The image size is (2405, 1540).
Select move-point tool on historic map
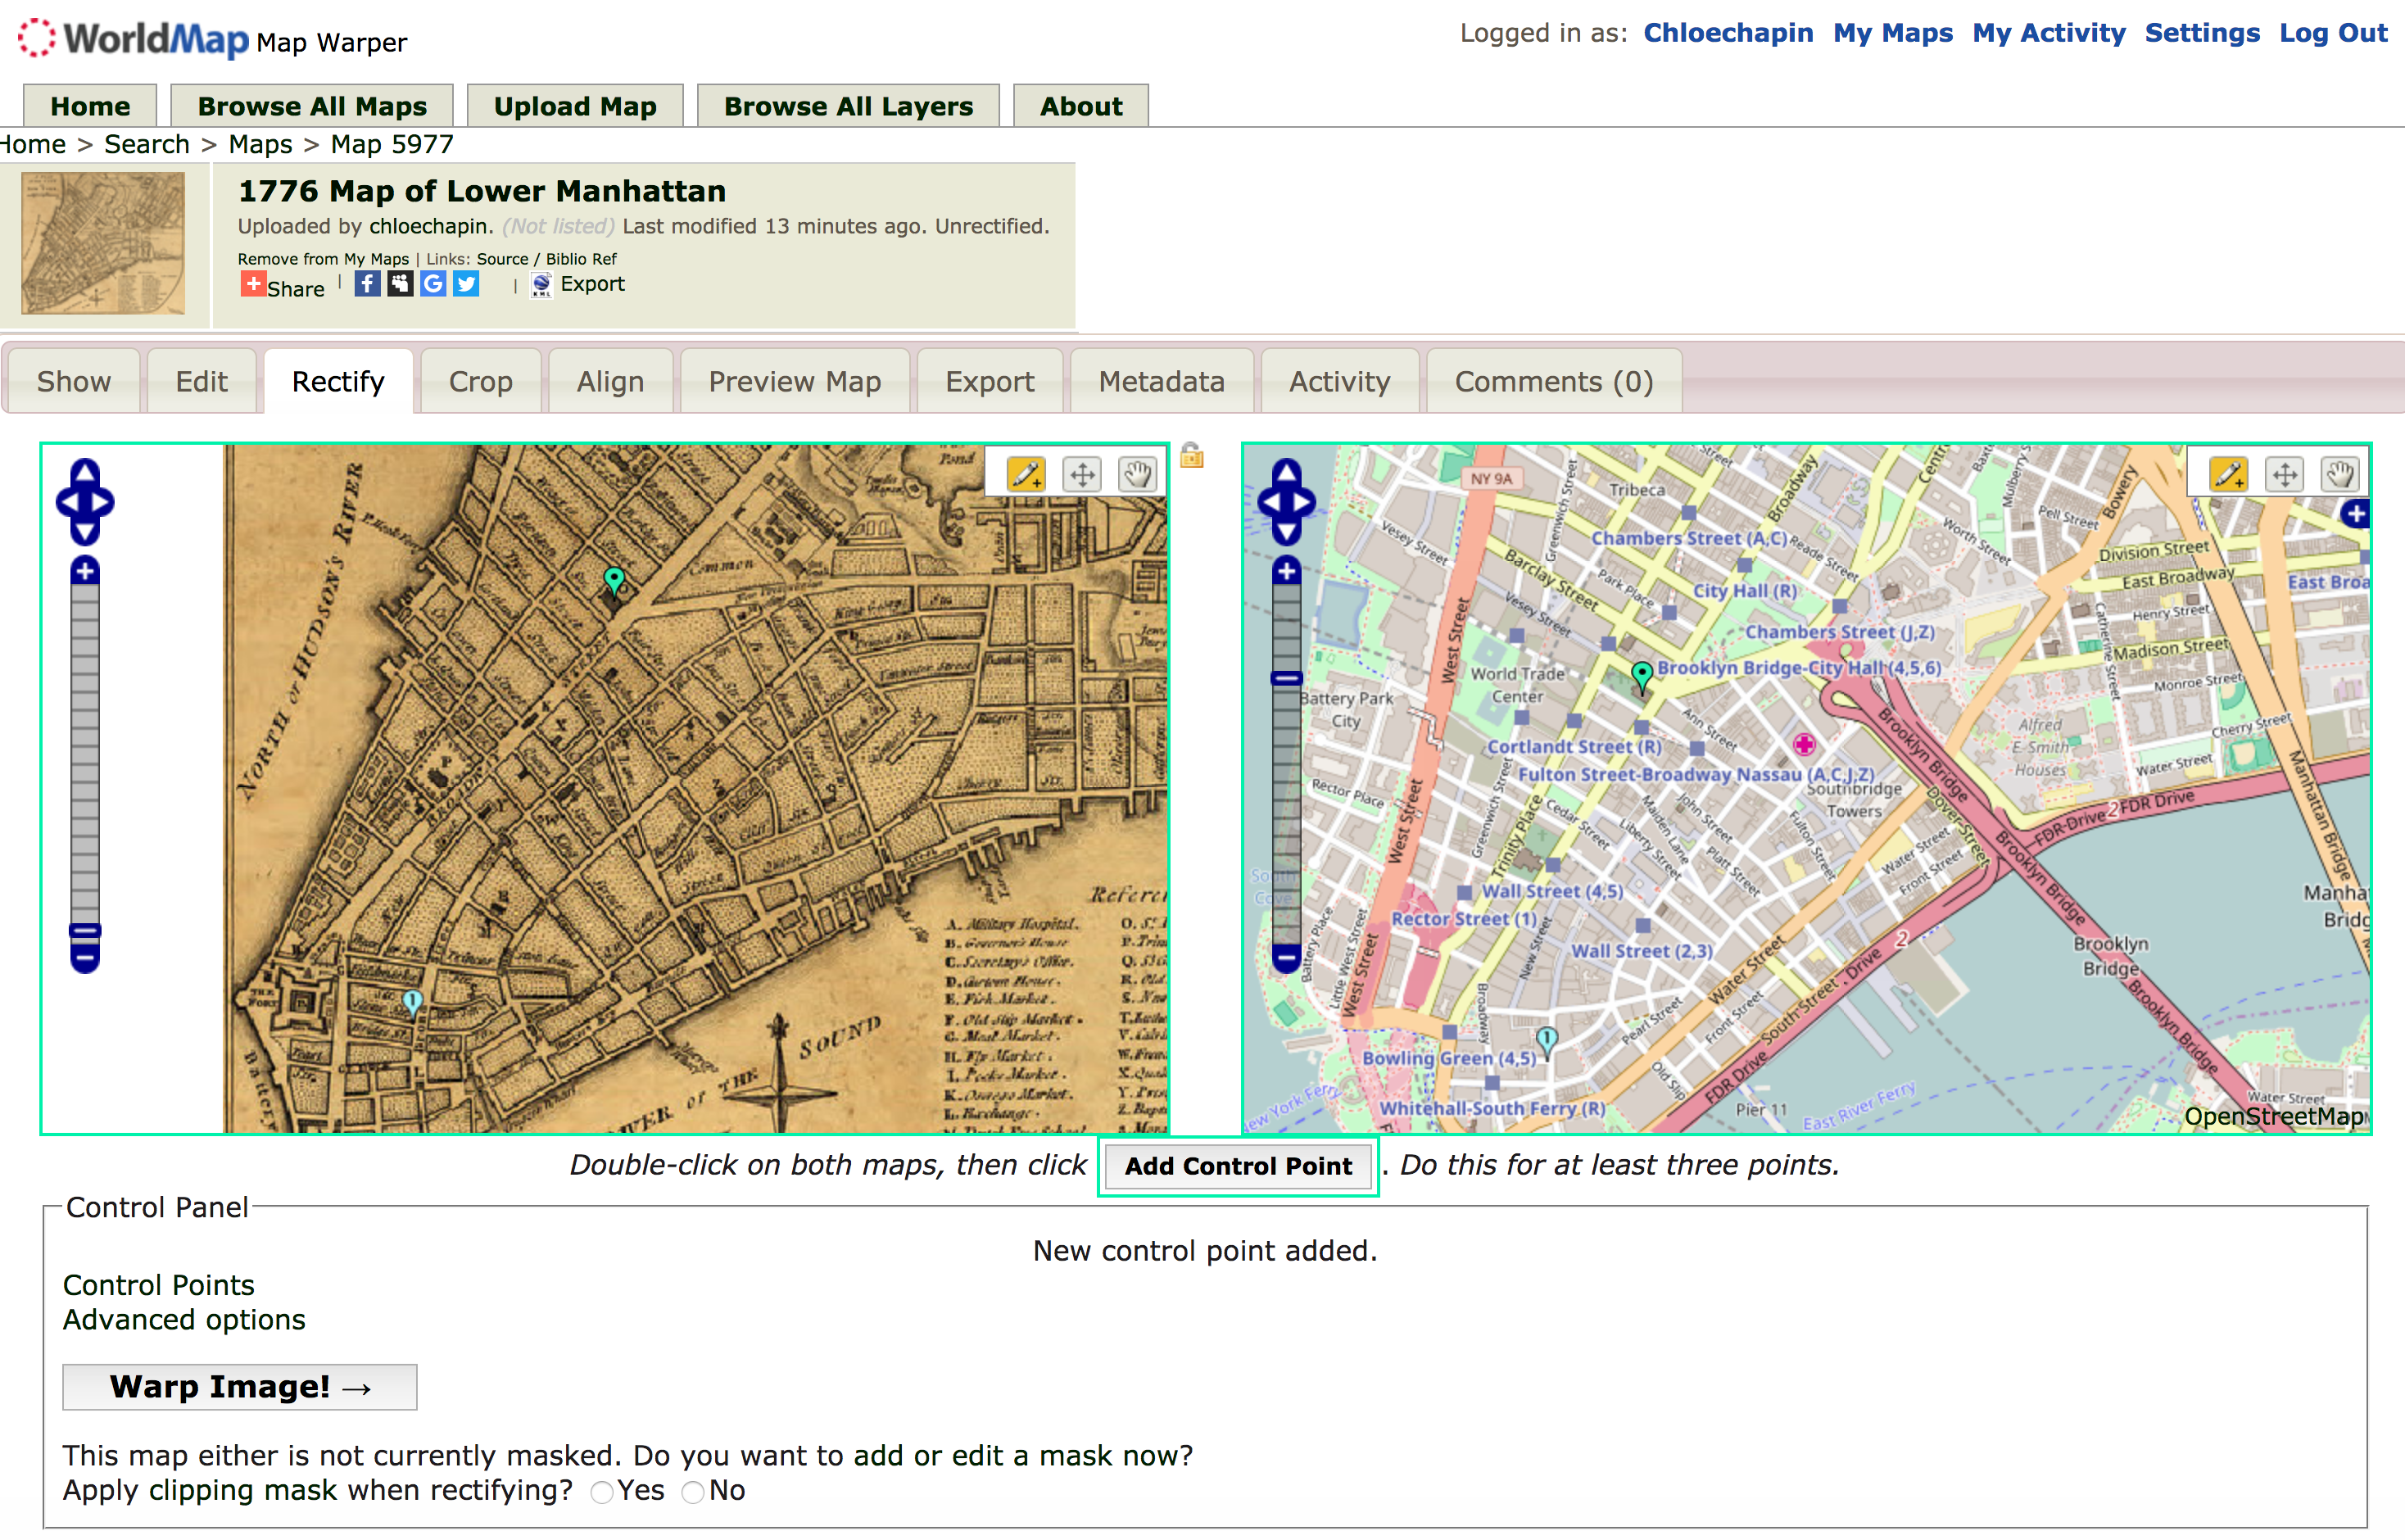pos(1082,473)
